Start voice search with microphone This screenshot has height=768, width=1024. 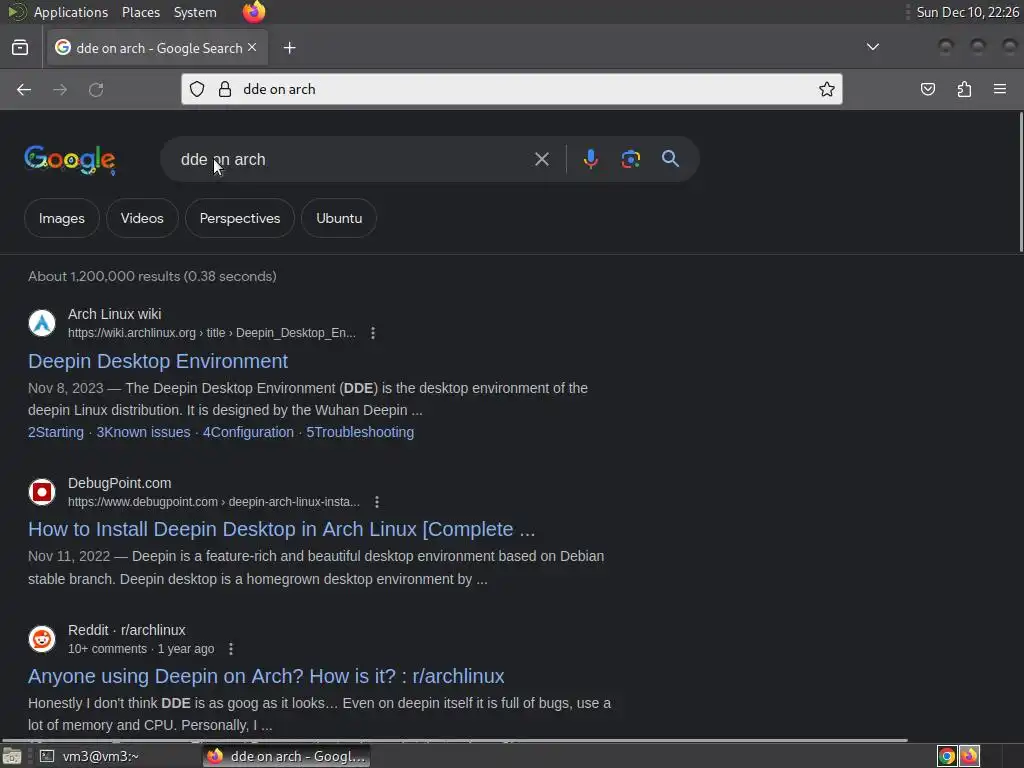click(590, 159)
